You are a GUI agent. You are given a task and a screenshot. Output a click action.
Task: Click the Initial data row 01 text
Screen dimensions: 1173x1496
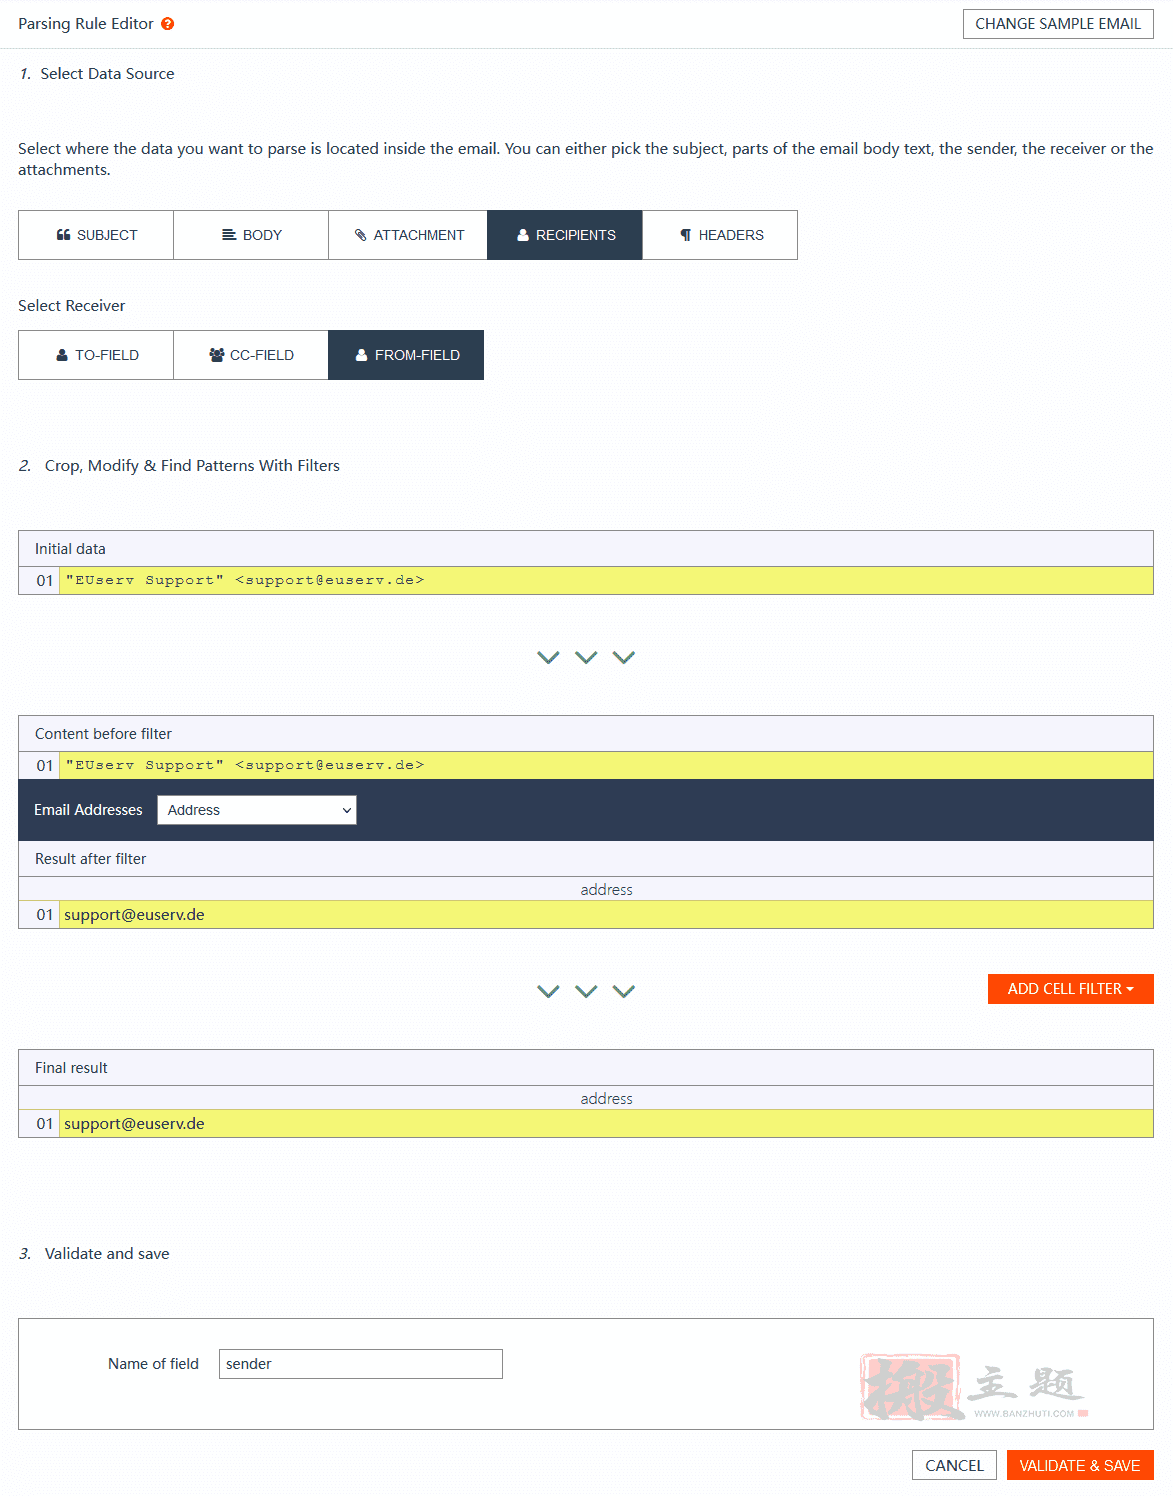point(245,580)
